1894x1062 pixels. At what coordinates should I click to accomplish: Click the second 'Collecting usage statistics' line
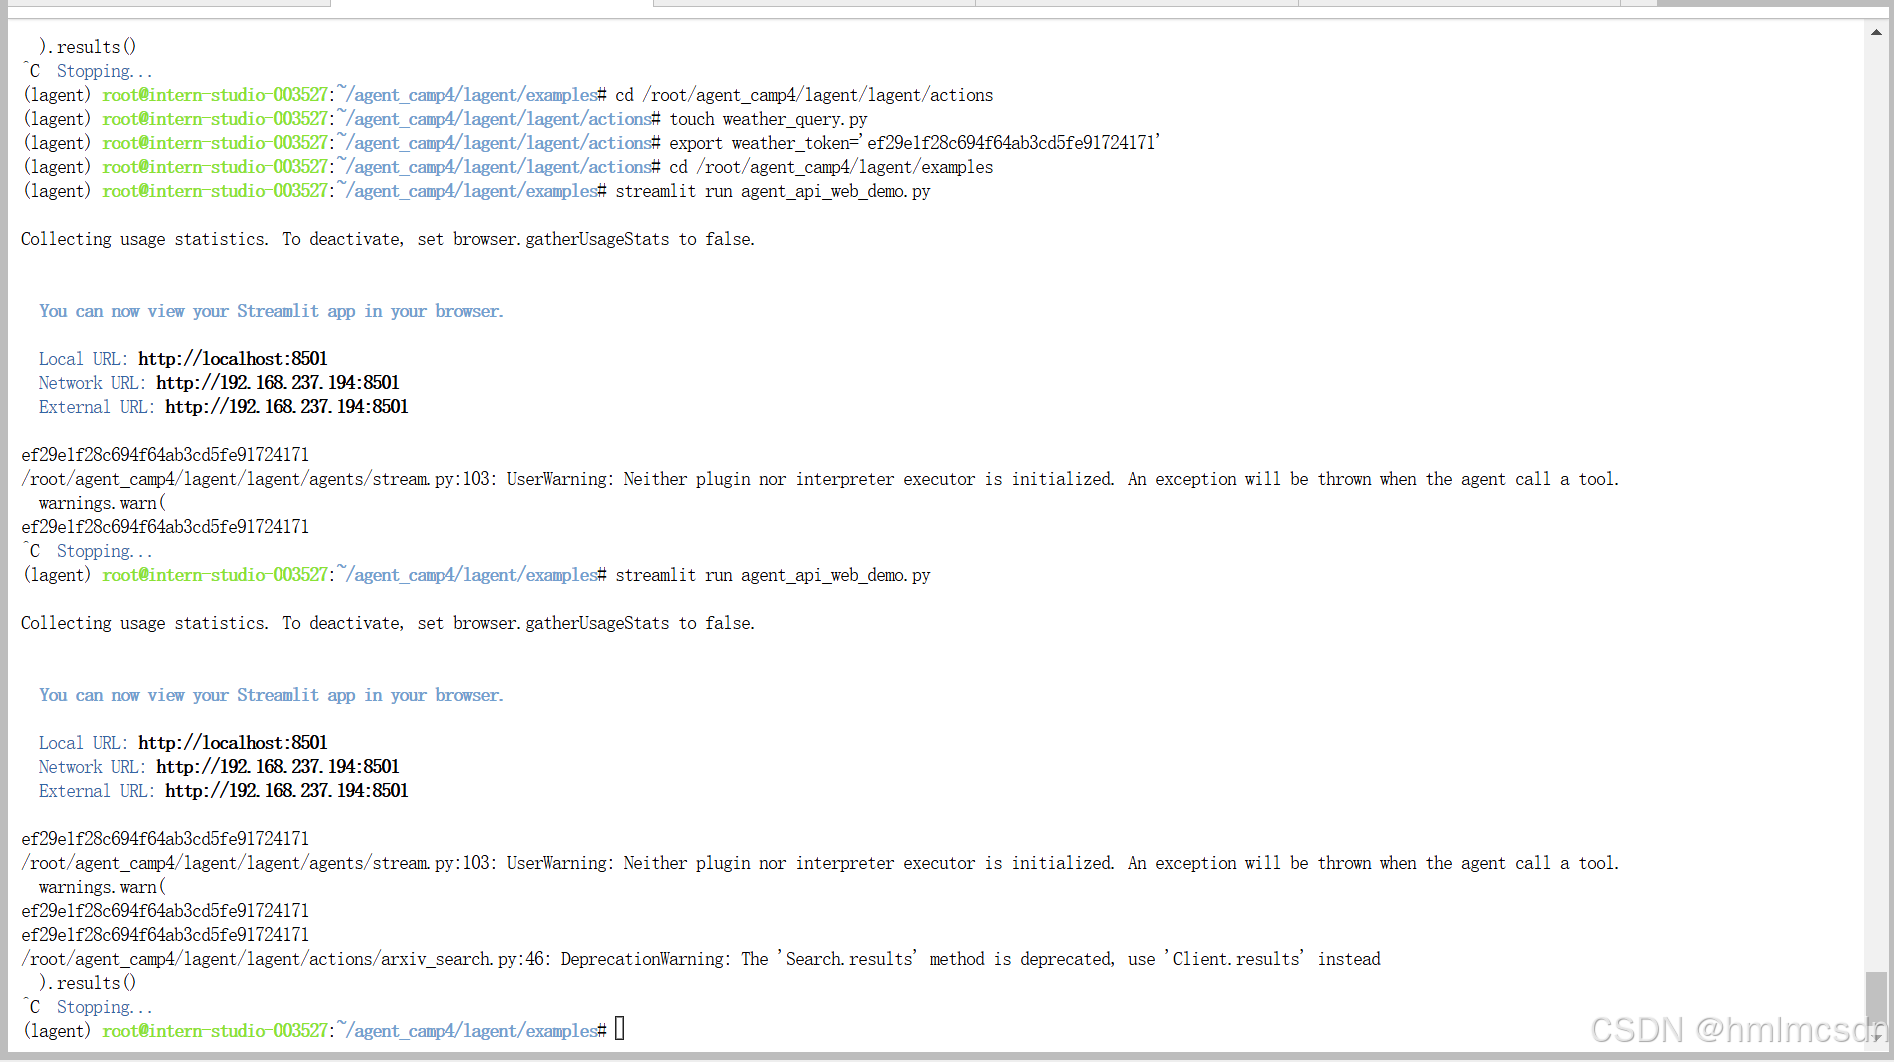point(388,623)
